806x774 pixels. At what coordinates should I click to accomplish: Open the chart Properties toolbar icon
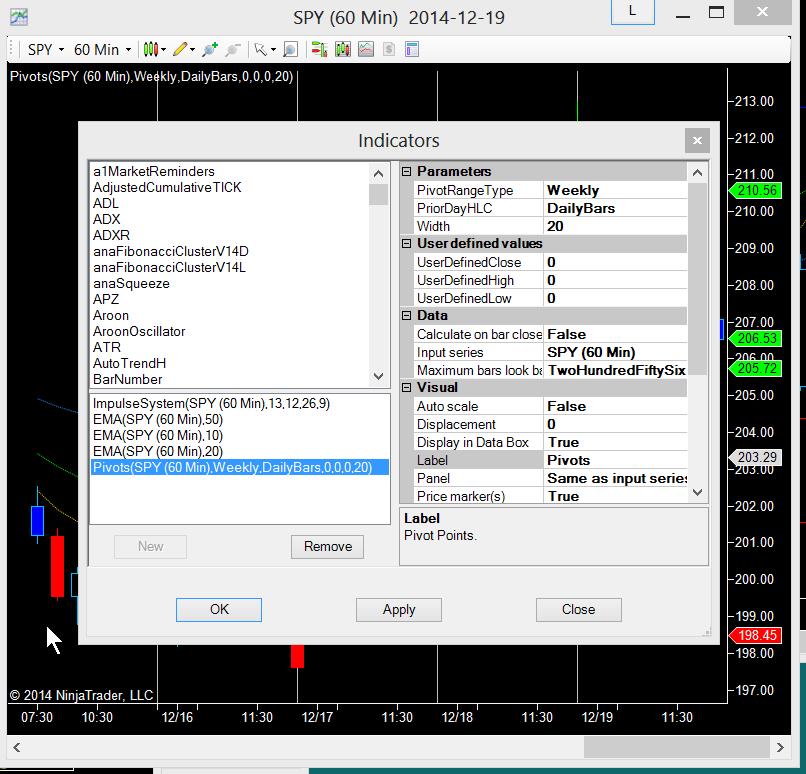point(412,49)
